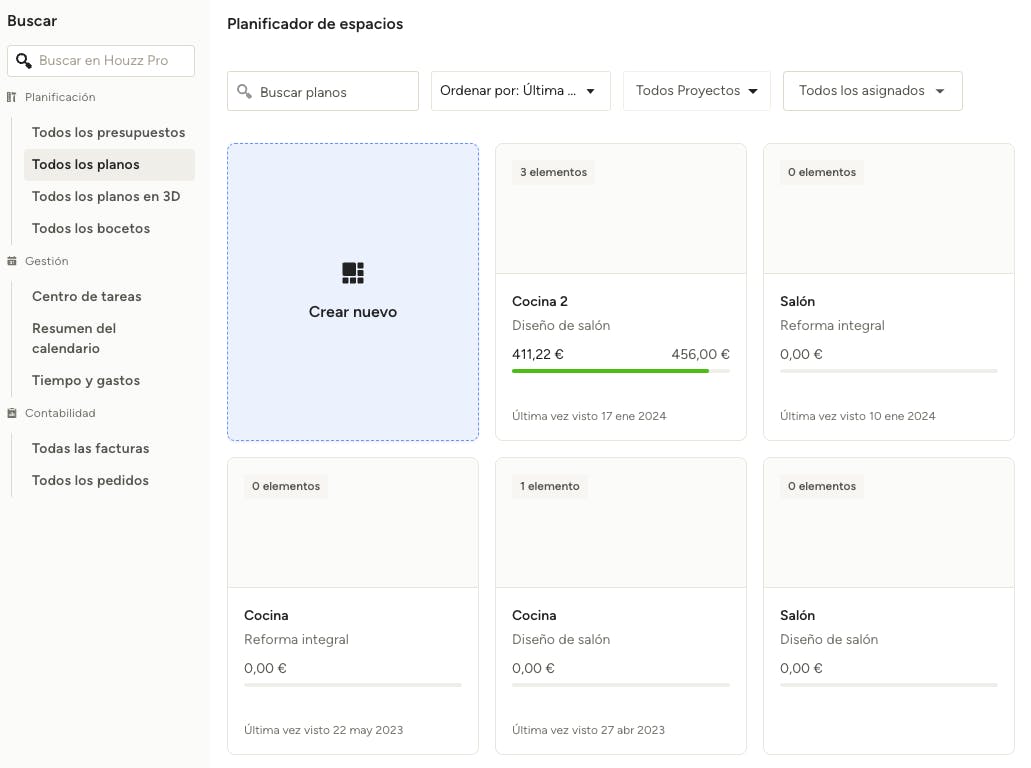Screen dimensions: 1031x768
Task: Click the Planificación section icon
Action: coord(12,97)
